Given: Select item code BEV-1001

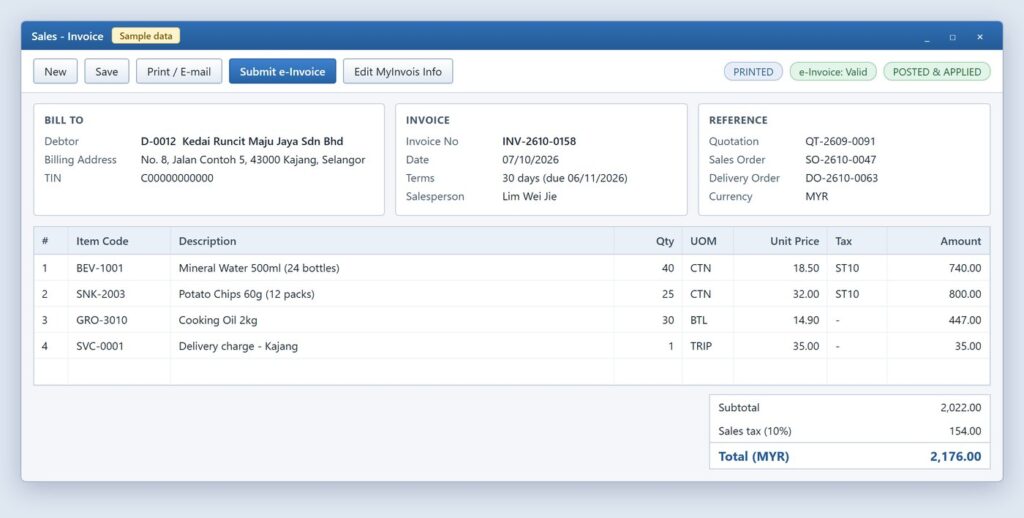Looking at the screenshot, I should [99, 268].
